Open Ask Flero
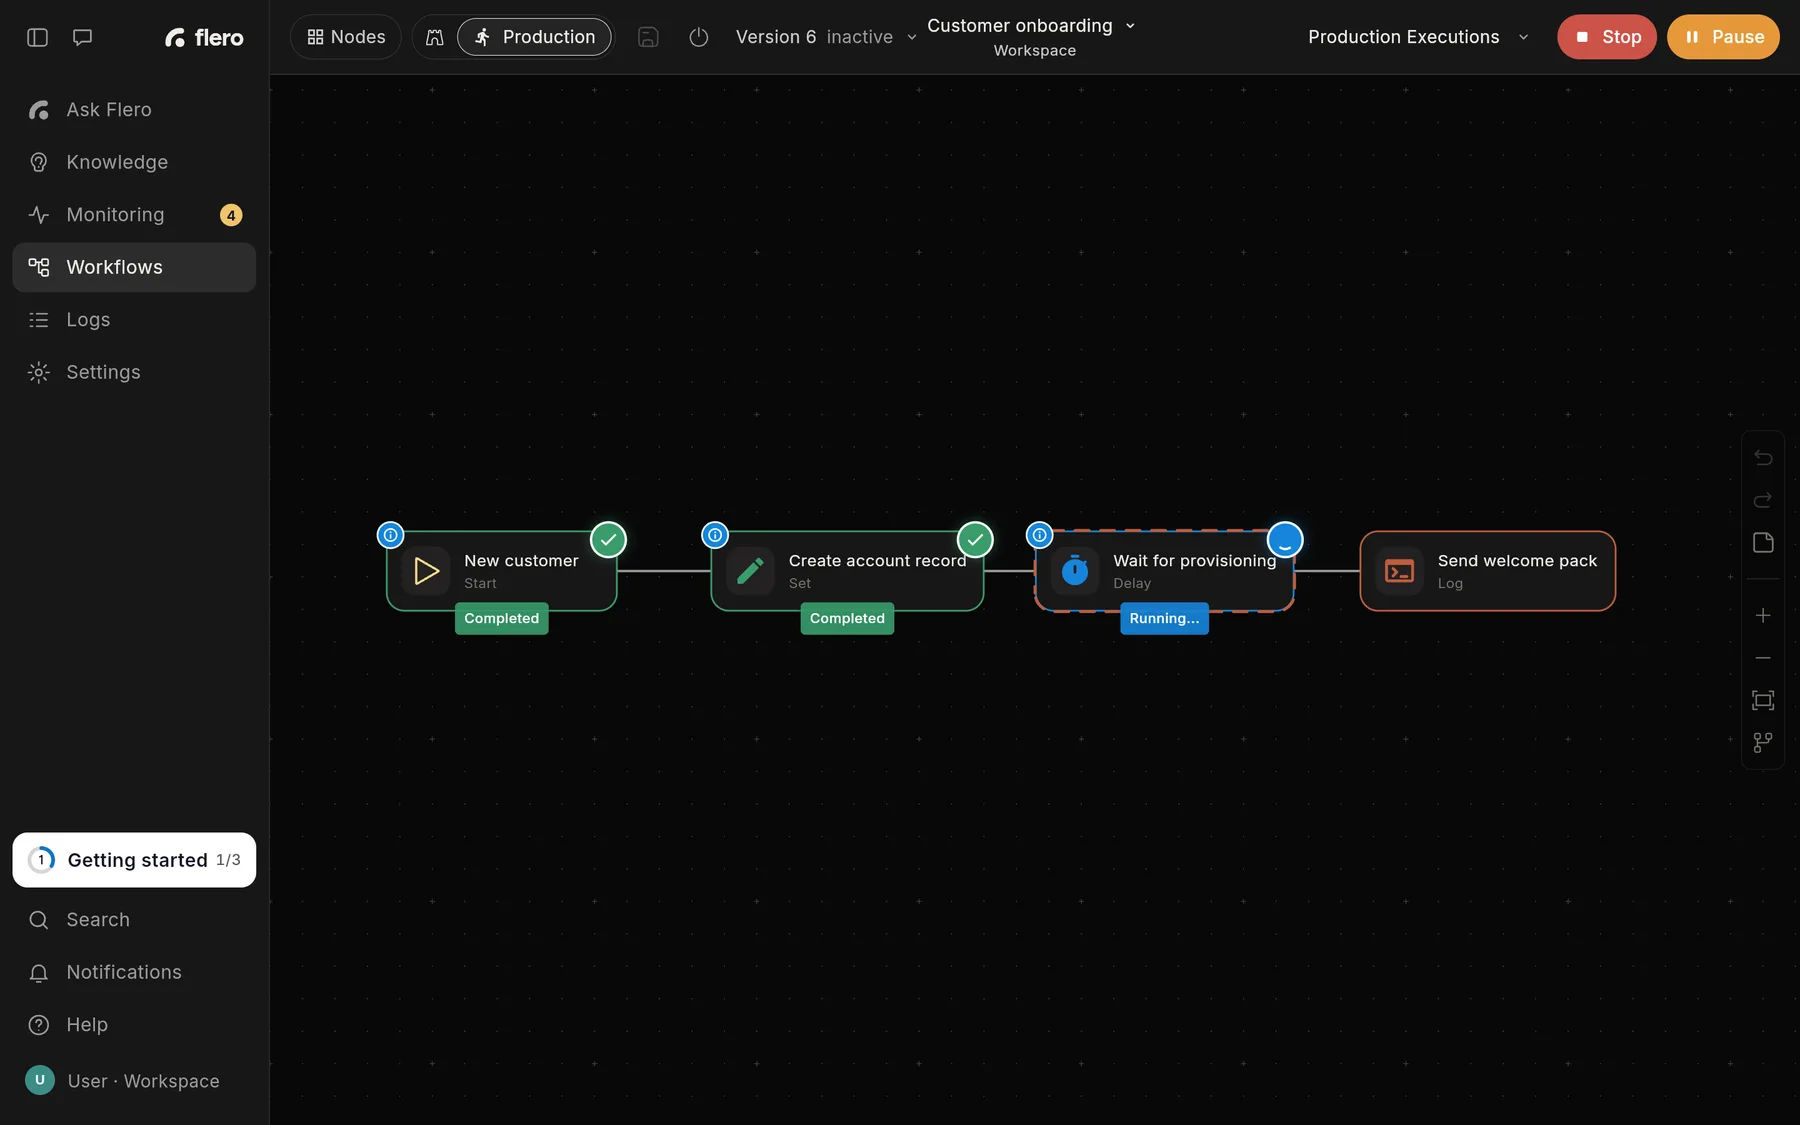Viewport: 1800px width, 1125px height. pyautogui.click(x=134, y=110)
